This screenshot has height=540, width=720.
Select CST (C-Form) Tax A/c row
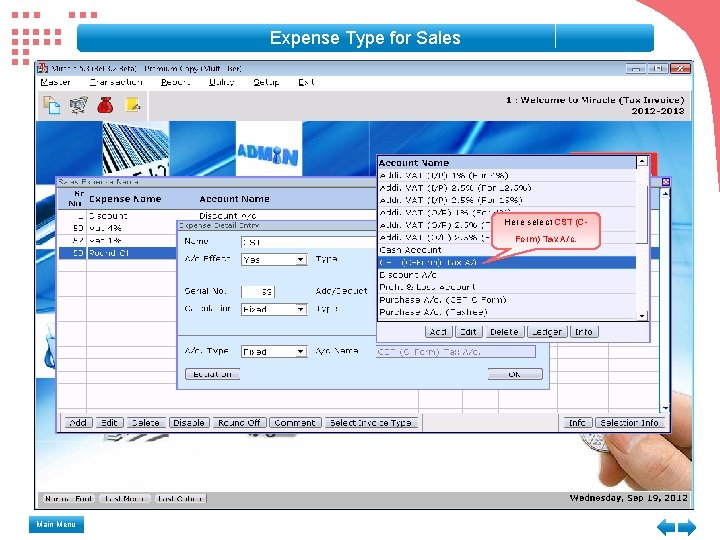coord(506,262)
